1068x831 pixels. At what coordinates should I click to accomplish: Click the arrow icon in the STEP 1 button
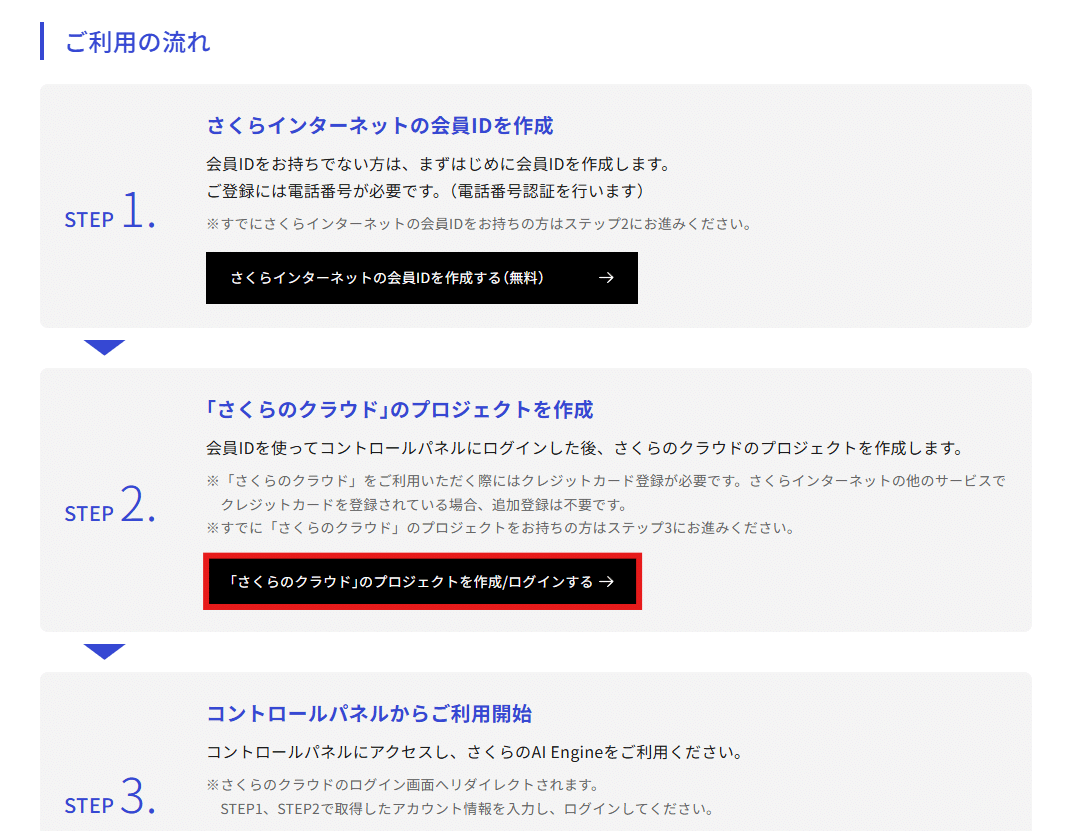pos(607,278)
